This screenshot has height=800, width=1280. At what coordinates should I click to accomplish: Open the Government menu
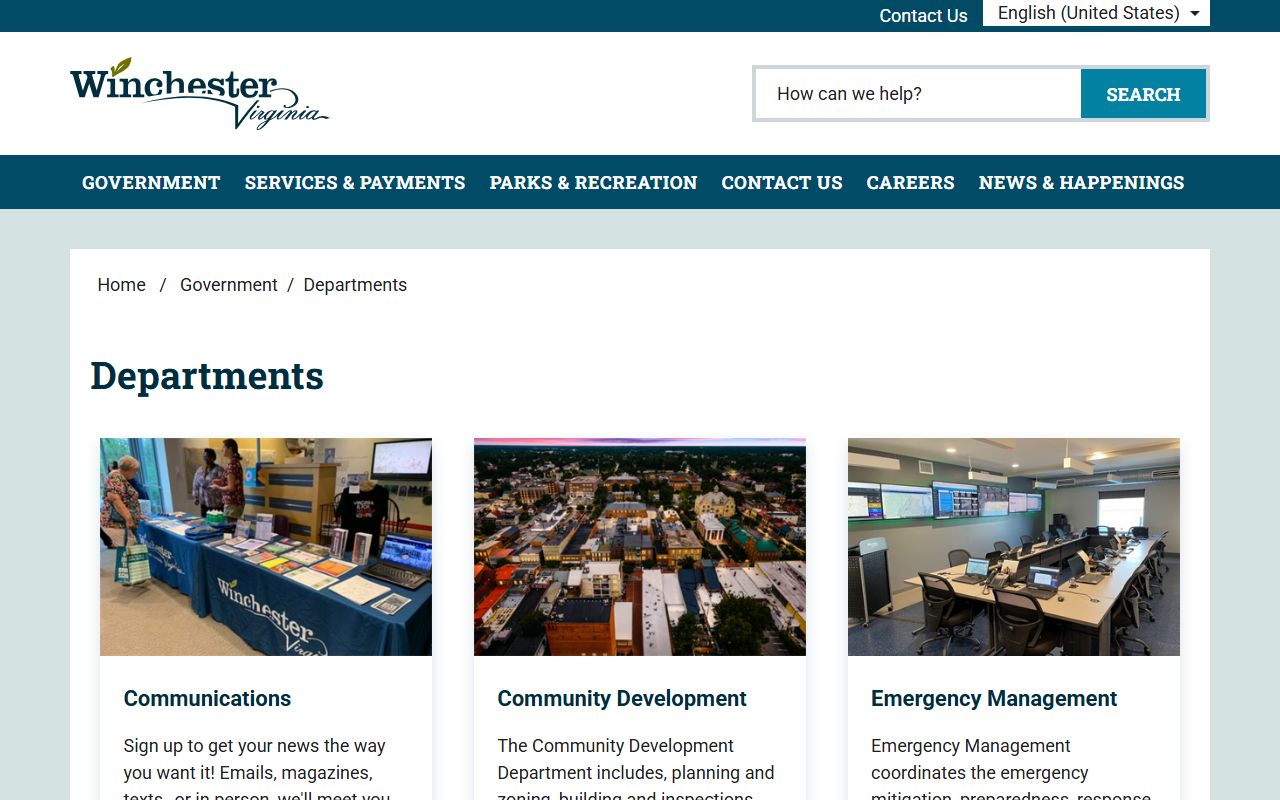(x=151, y=182)
